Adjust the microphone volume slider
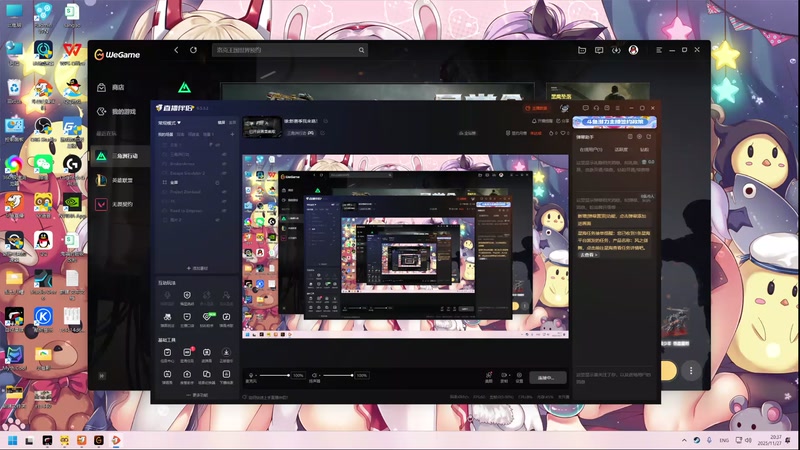Viewport: 800px width, 450px height. (274, 376)
